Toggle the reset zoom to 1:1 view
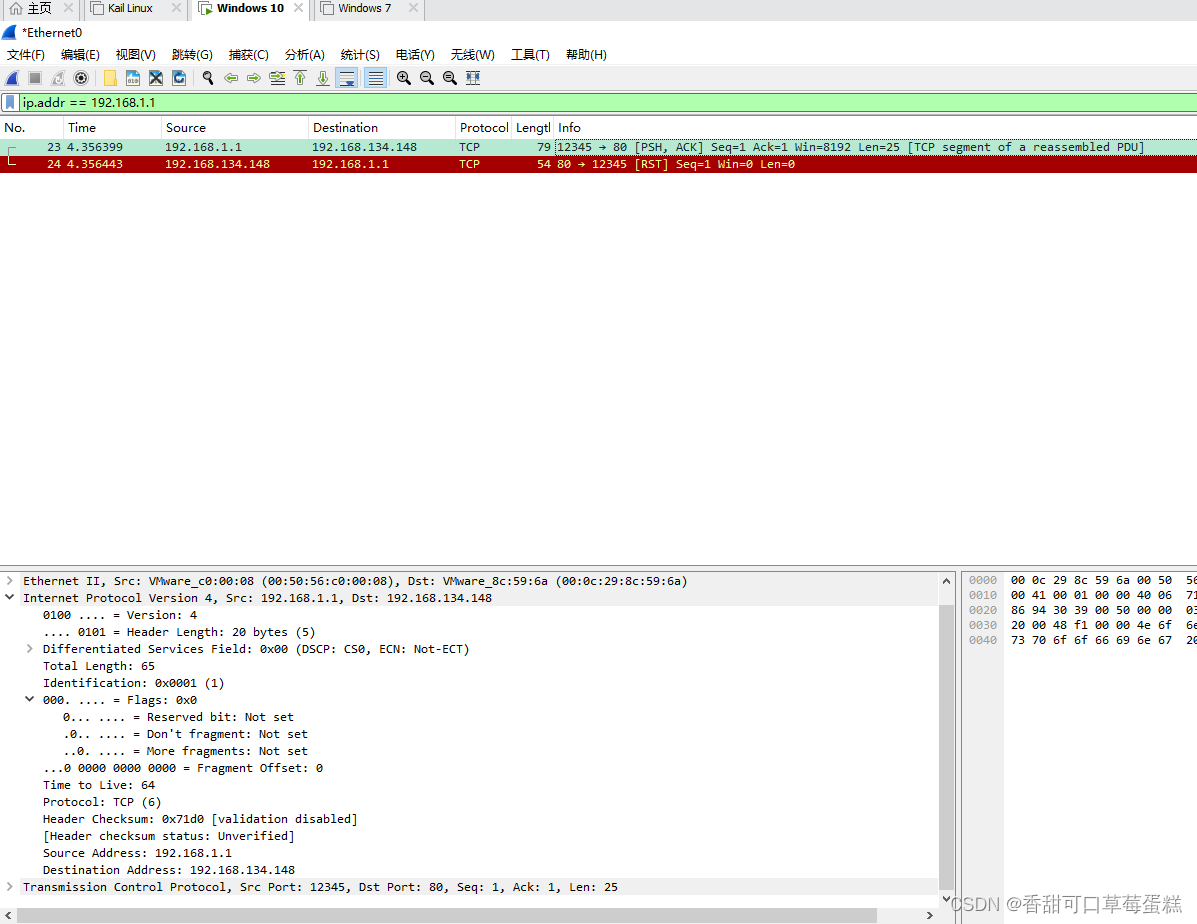The width and height of the screenshot is (1197, 924). click(x=449, y=78)
